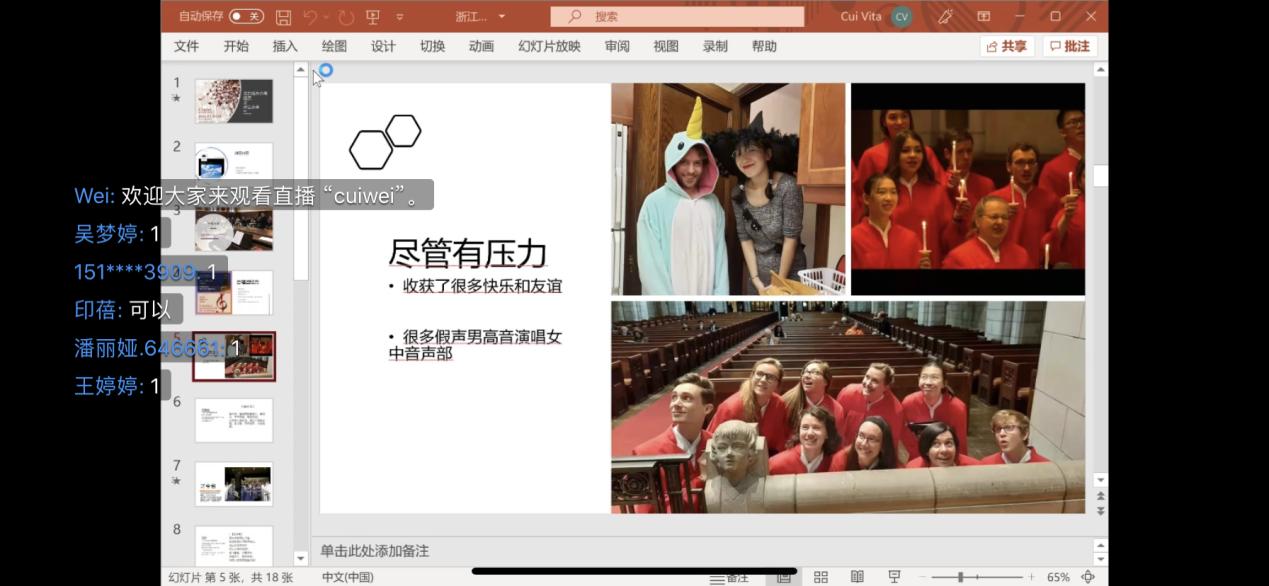The height and width of the screenshot is (586, 1269).
Task: Switch to Reading View icon
Action: tap(857, 577)
